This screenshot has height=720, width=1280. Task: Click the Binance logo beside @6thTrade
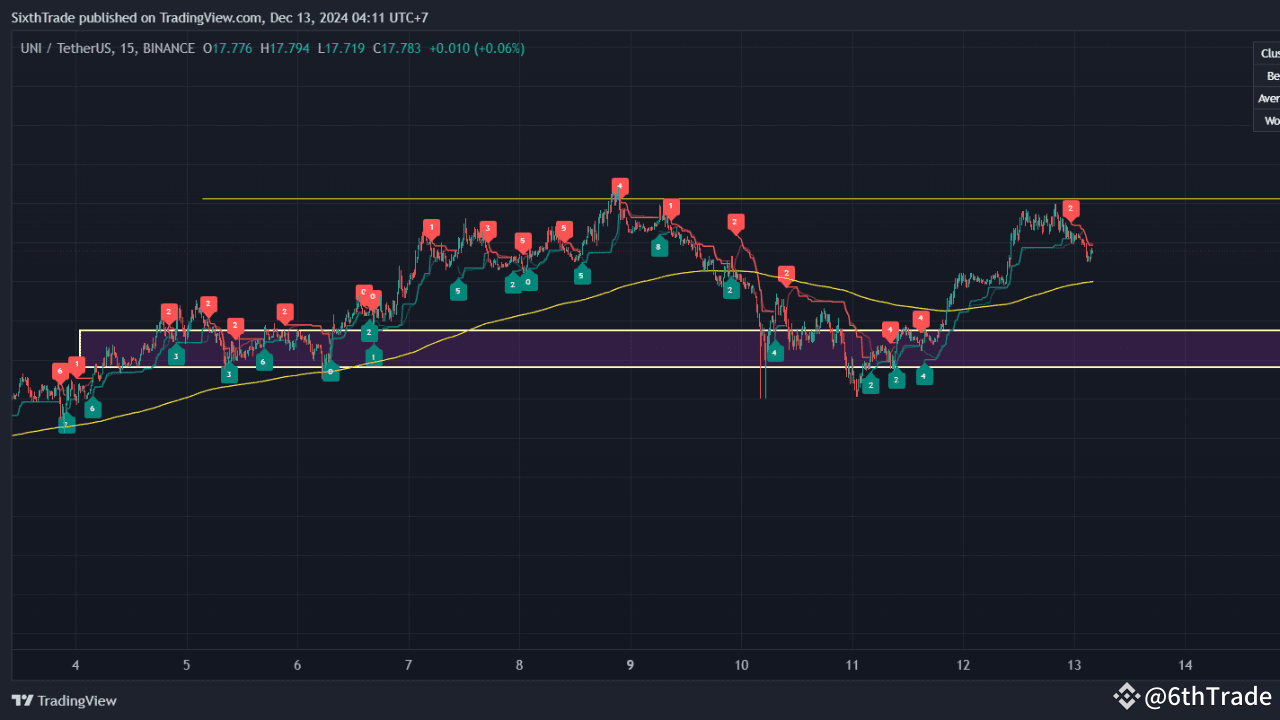1127,696
